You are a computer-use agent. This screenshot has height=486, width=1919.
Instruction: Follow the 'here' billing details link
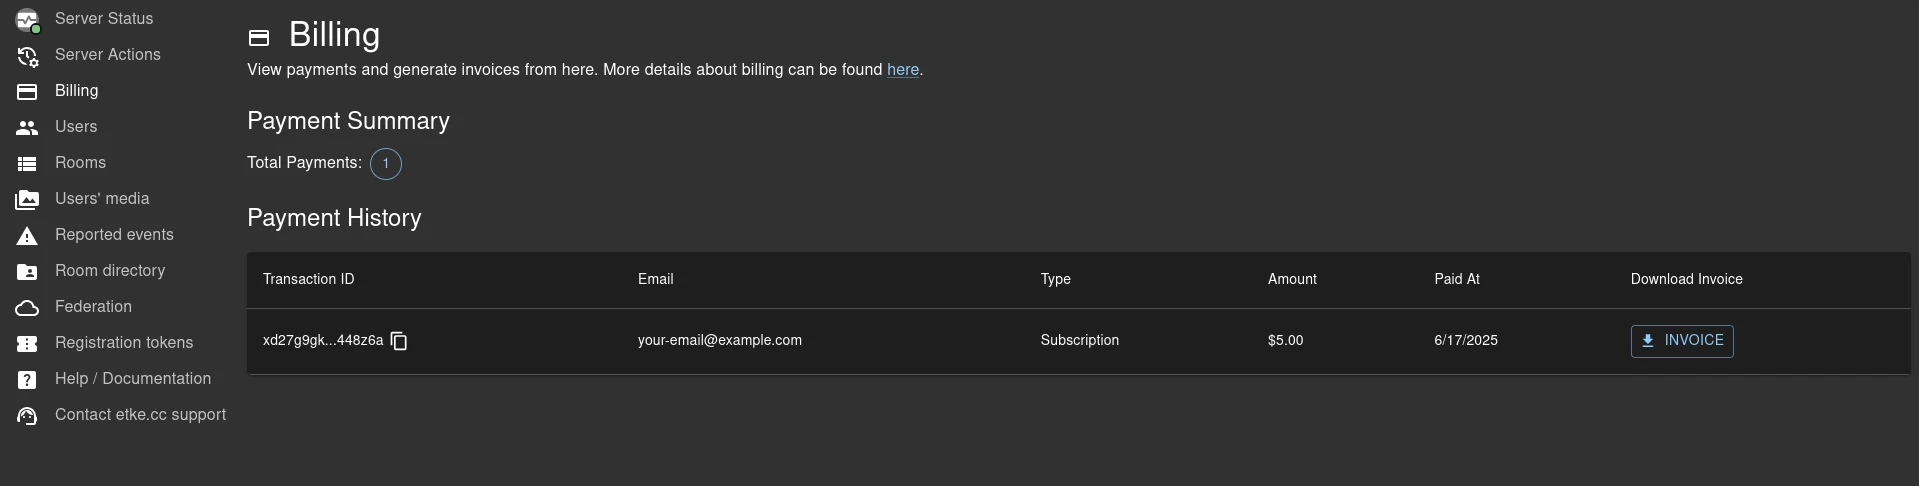click(x=902, y=70)
